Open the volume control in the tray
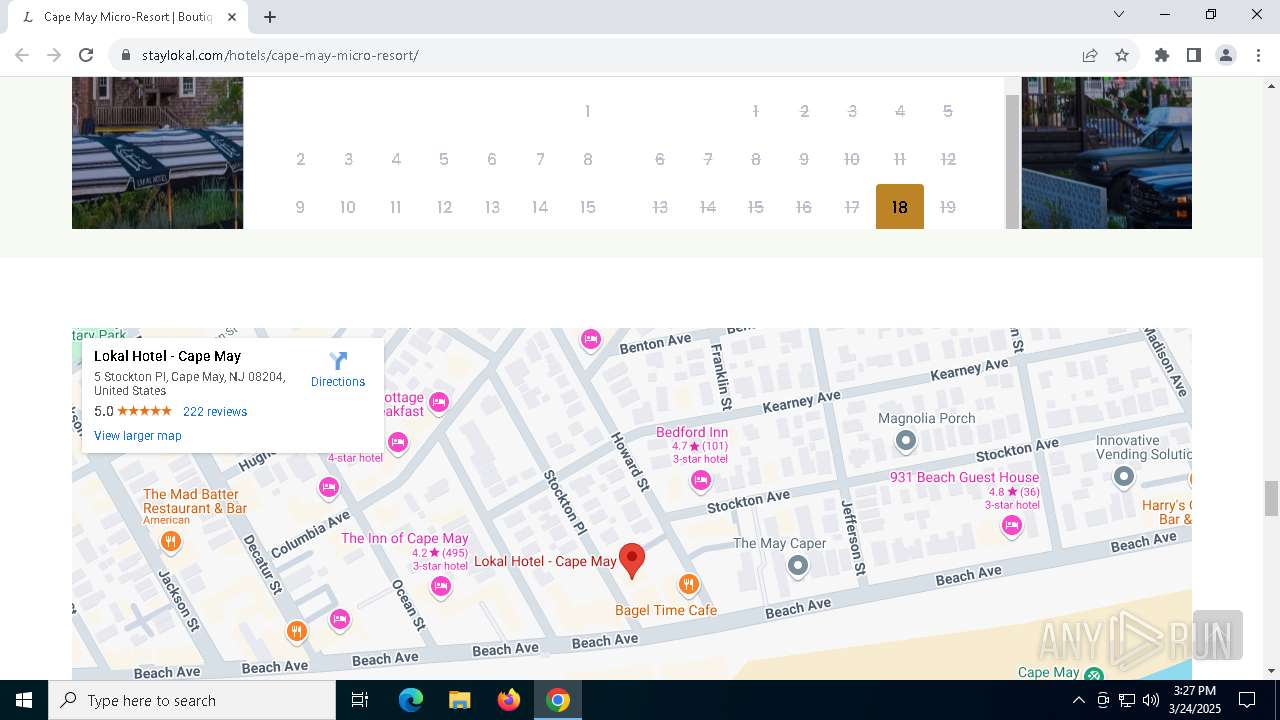 pos(1150,700)
